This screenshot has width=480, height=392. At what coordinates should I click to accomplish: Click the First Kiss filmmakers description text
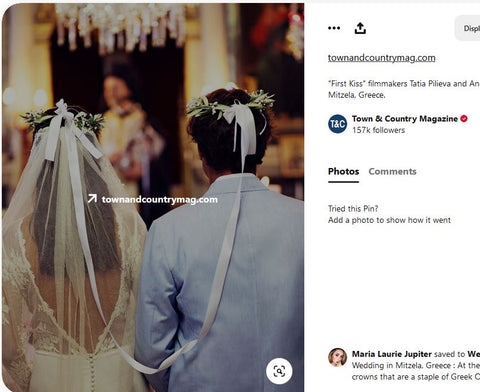[404, 89]
